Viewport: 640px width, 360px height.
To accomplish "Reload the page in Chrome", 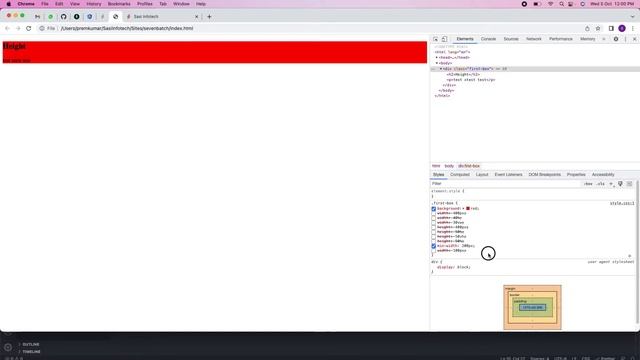I will [x=29, y=29].
